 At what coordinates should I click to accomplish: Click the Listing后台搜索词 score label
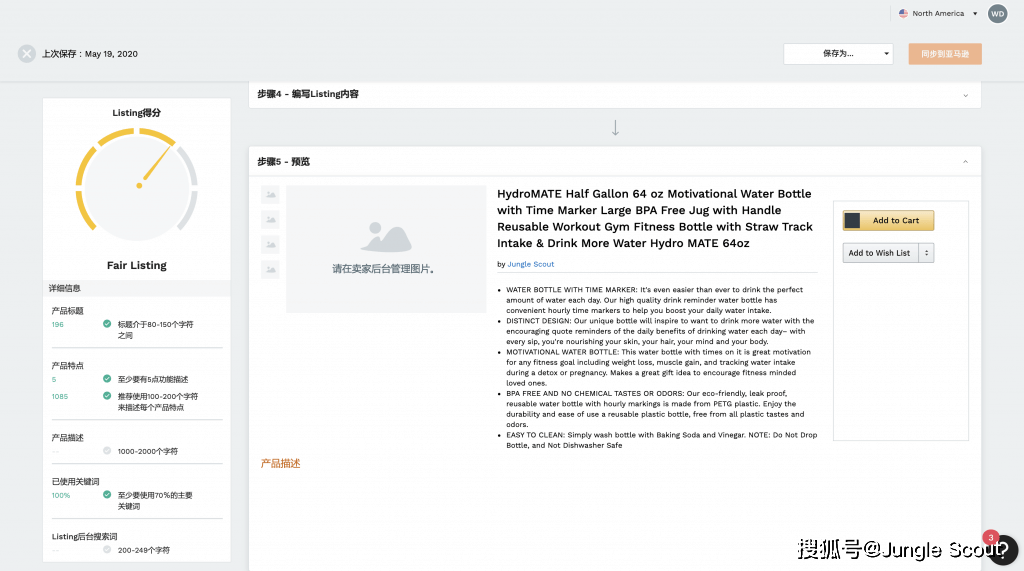(84, 536)
